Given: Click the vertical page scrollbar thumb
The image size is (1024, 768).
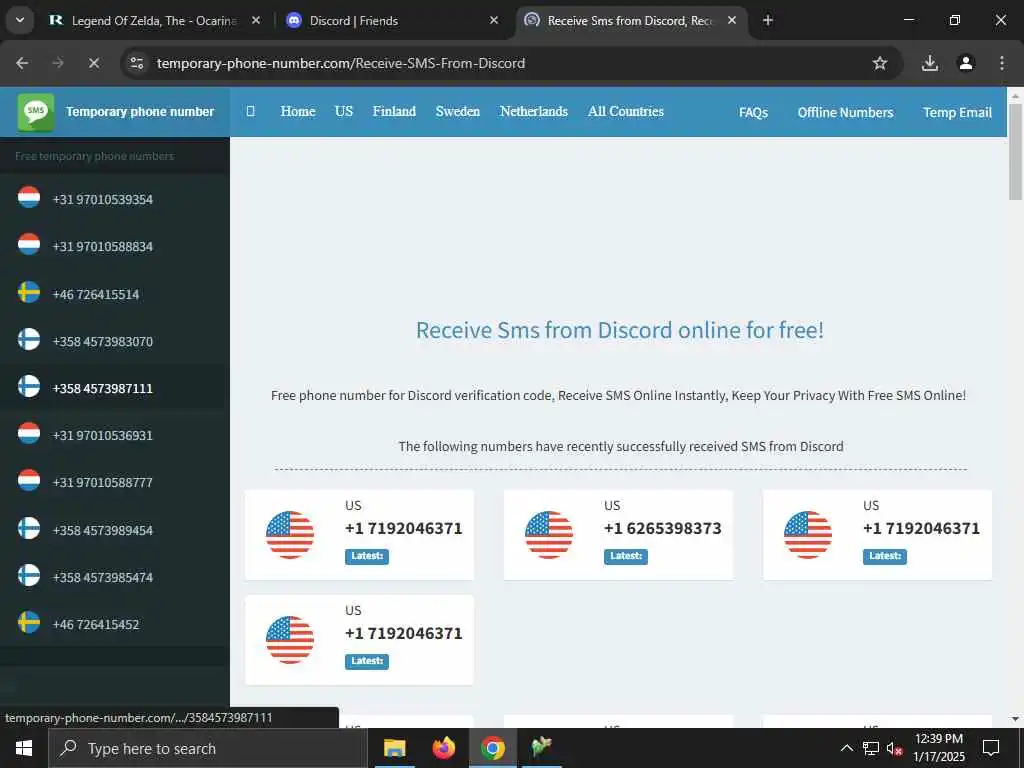Looking at the screenshot, I should coord(1015,152).
